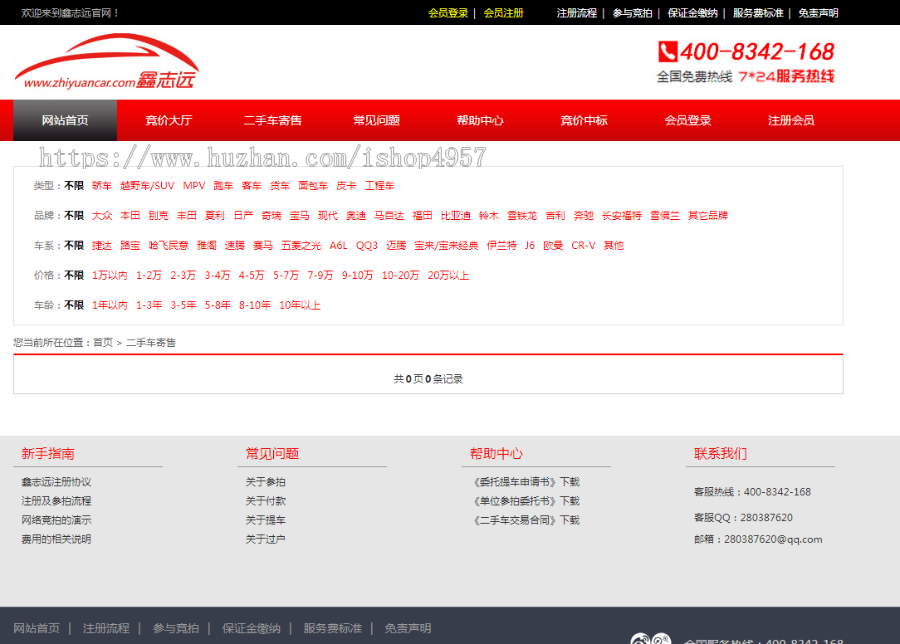The height and width of the screenshot is (644, 900).
Task: Filter series by 捷达
Action: [102, 246]
